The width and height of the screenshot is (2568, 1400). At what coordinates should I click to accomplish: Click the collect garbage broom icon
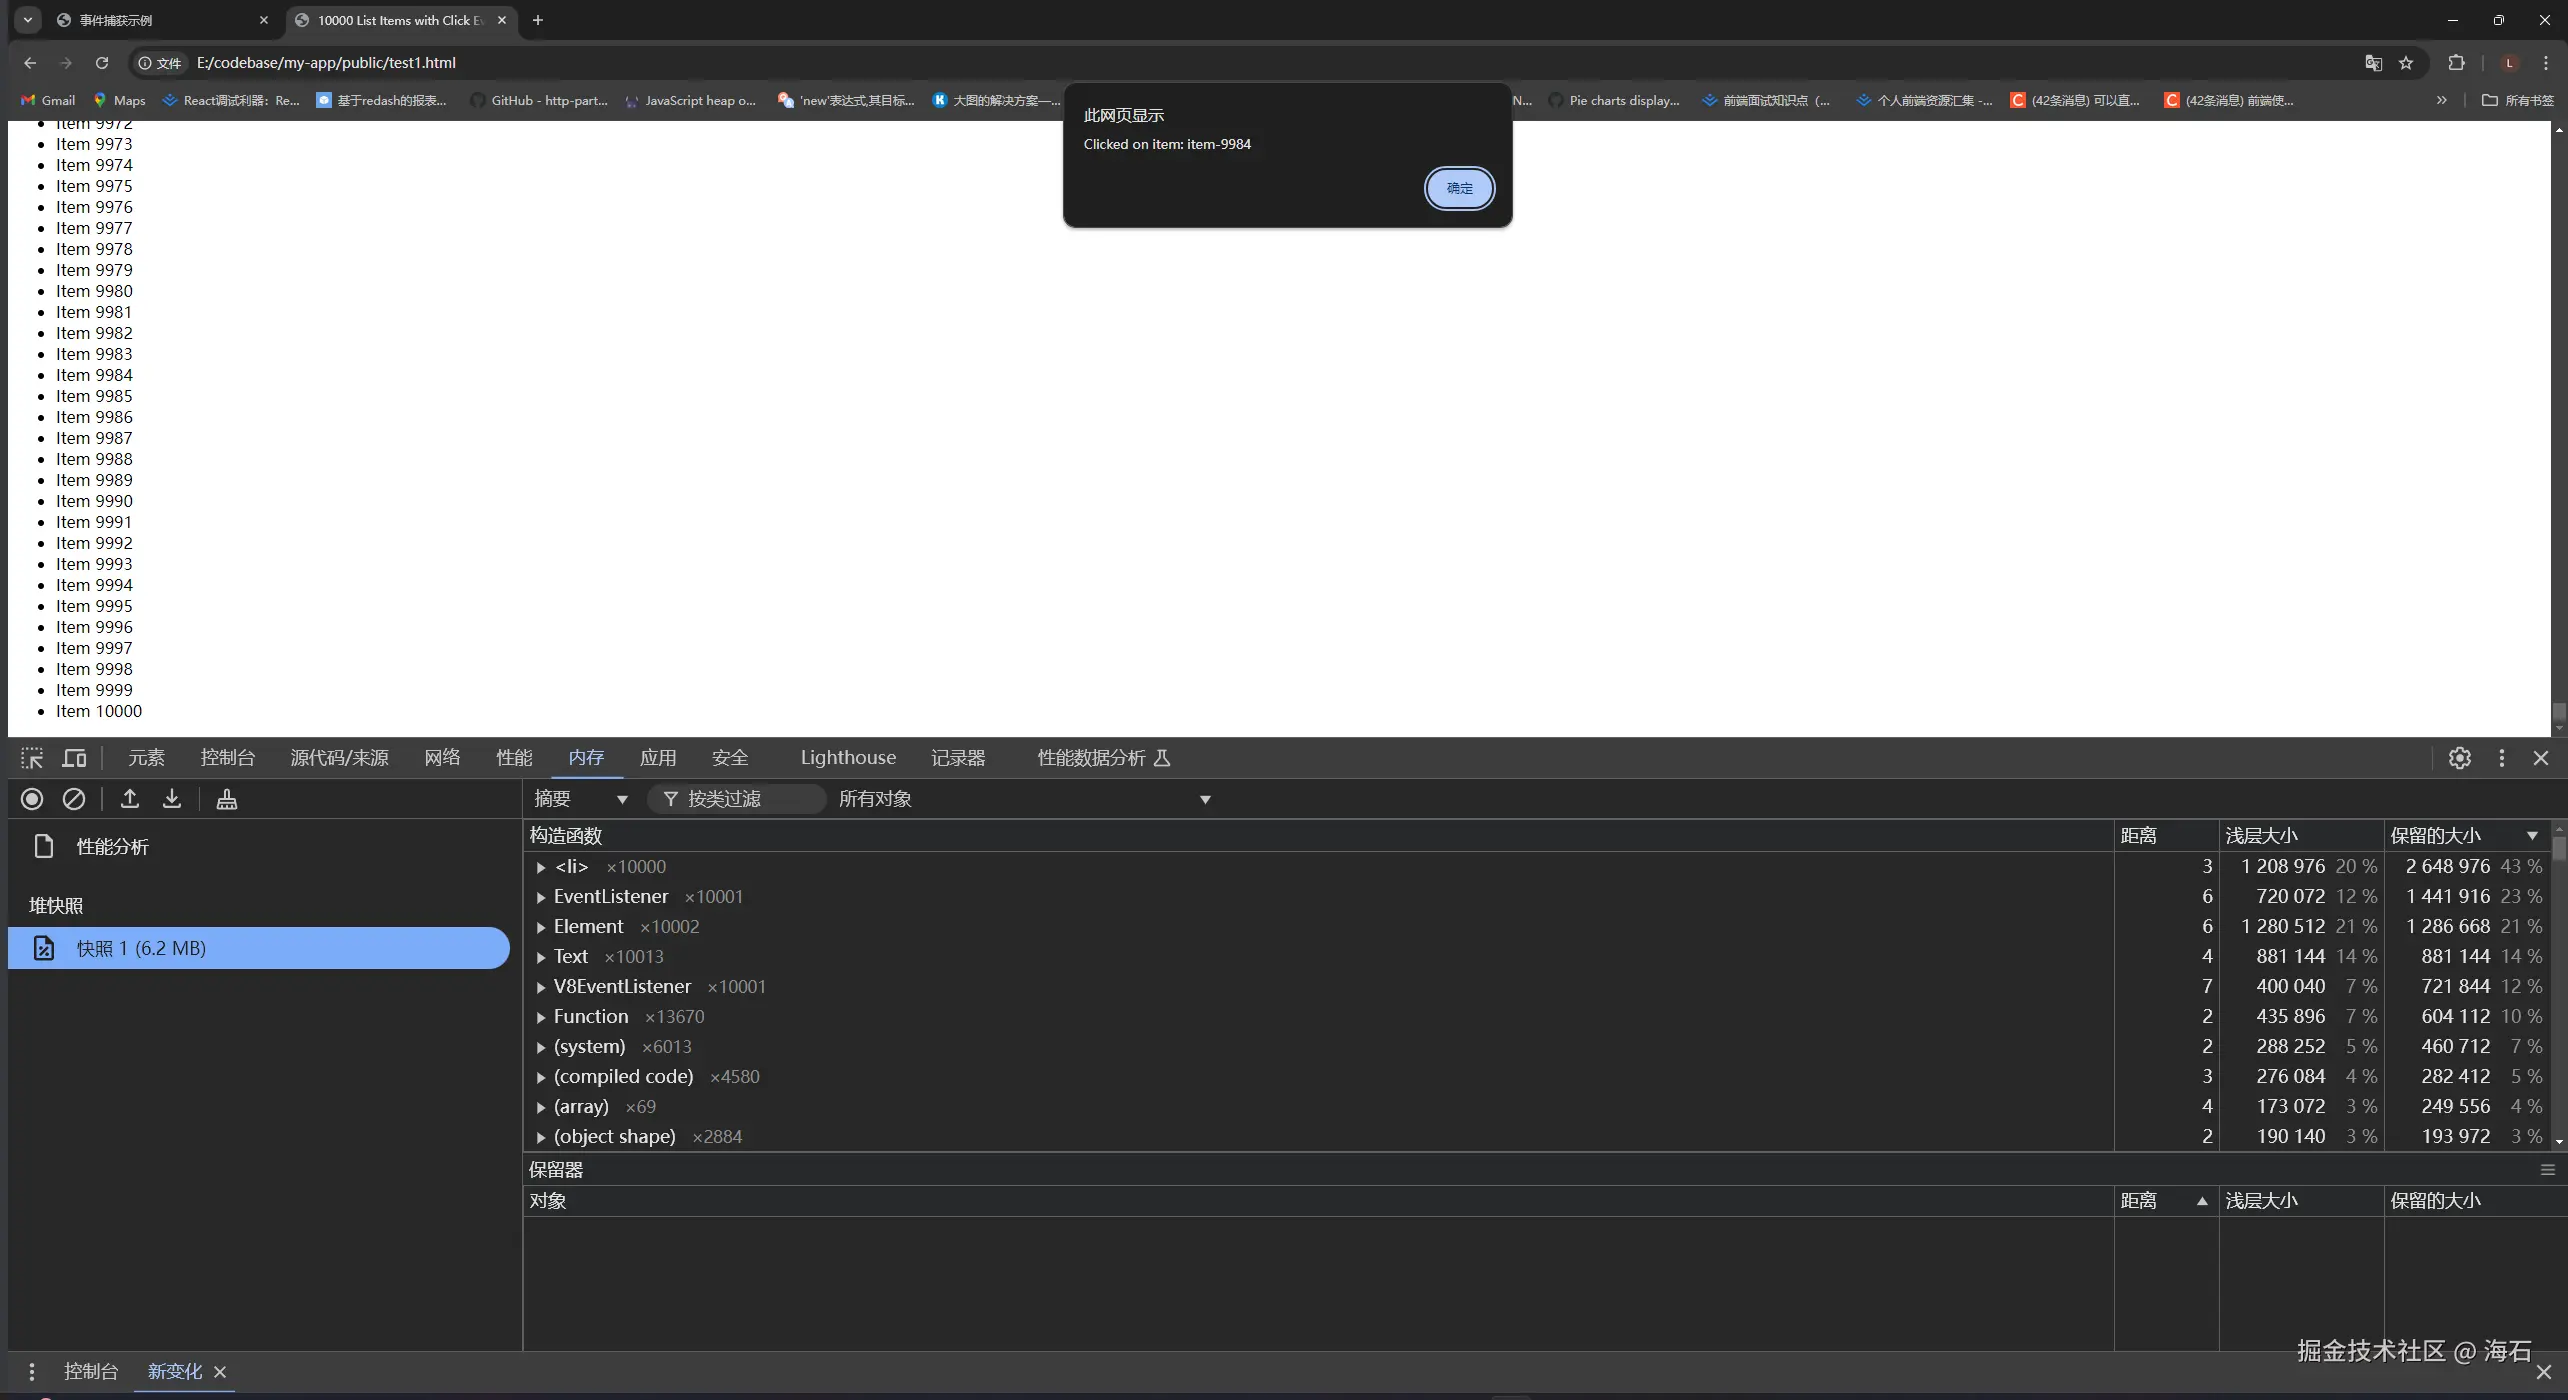tap(227, 799)
